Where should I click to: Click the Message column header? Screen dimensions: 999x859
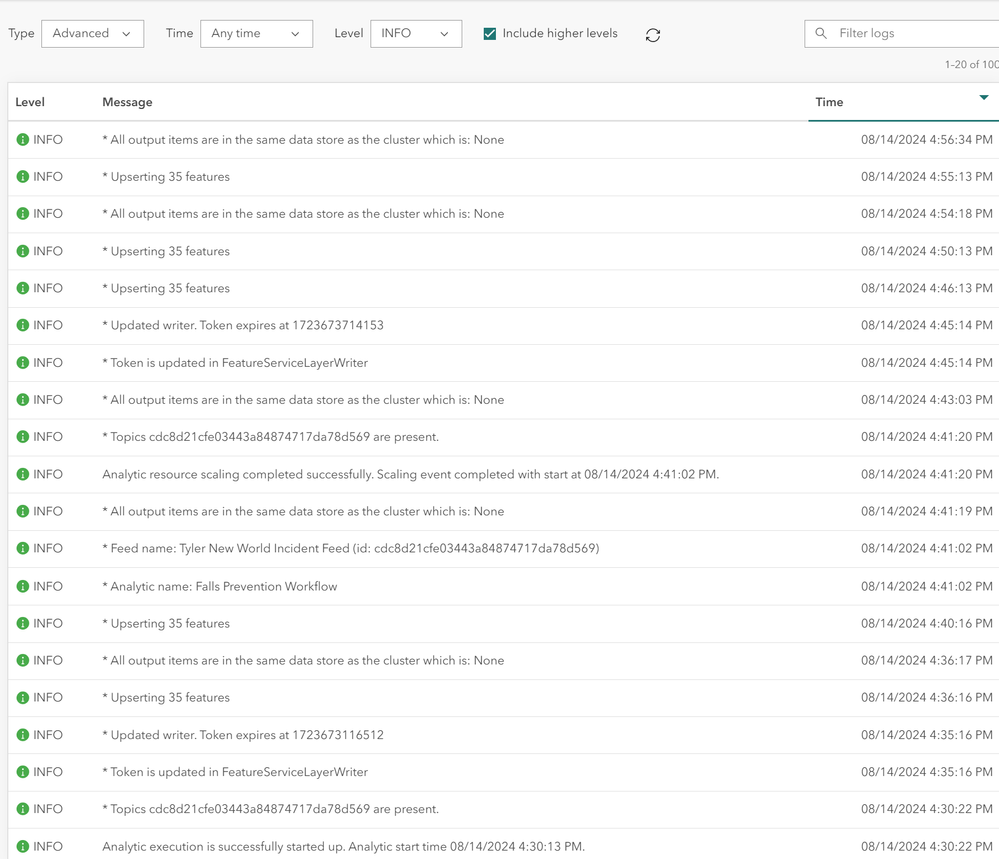127,102
